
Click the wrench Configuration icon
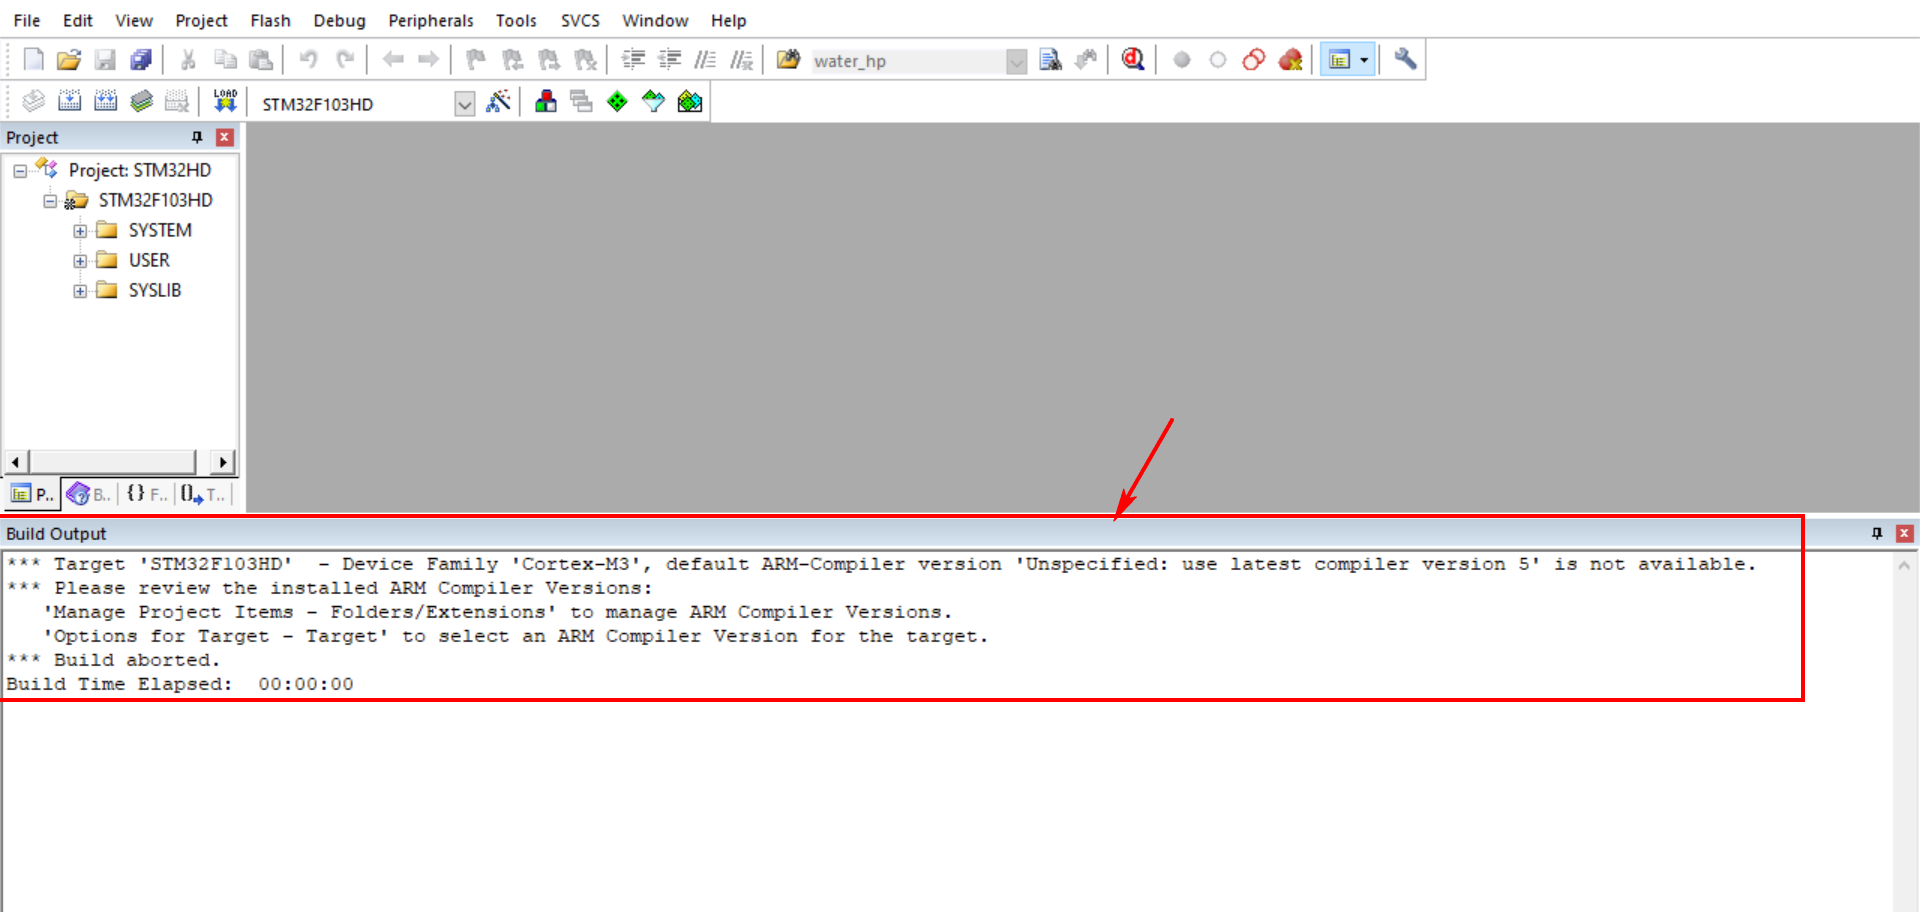(x=1405, y=60)
